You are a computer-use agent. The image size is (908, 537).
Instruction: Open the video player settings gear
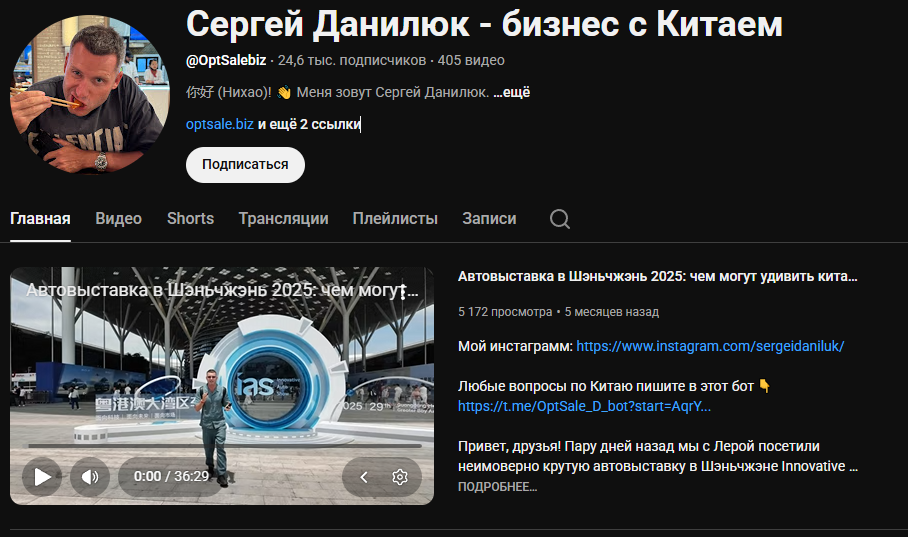pos(400,477)
